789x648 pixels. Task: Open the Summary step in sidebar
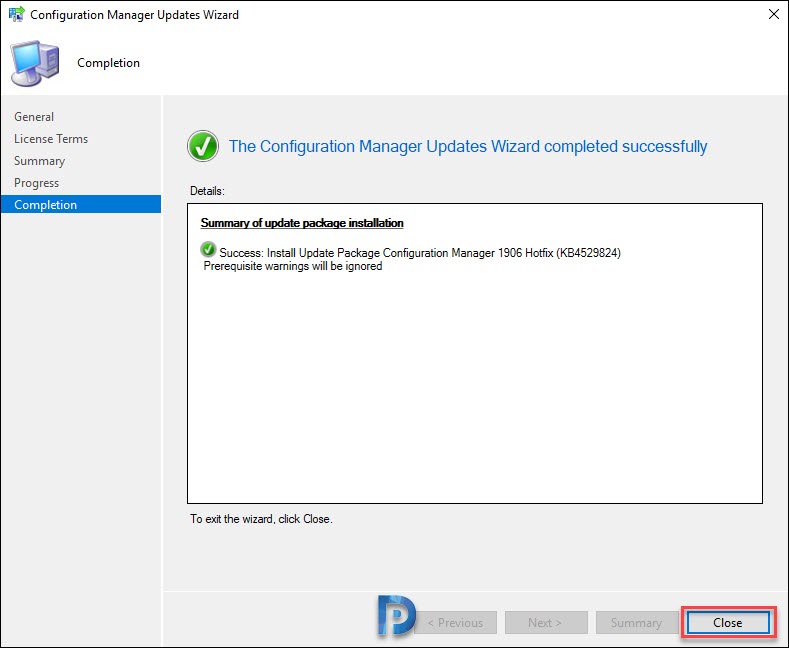[x=39, y=161]
